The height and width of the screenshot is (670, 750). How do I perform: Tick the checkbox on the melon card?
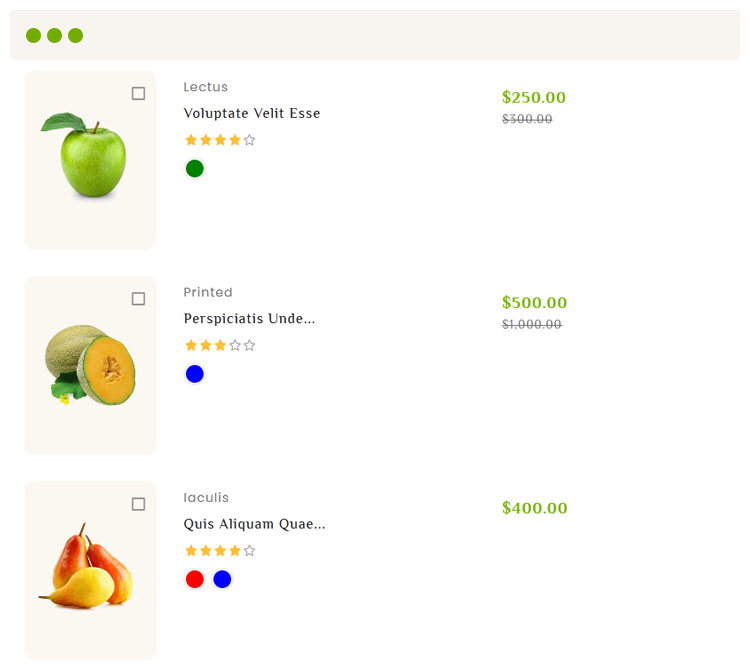138,299
